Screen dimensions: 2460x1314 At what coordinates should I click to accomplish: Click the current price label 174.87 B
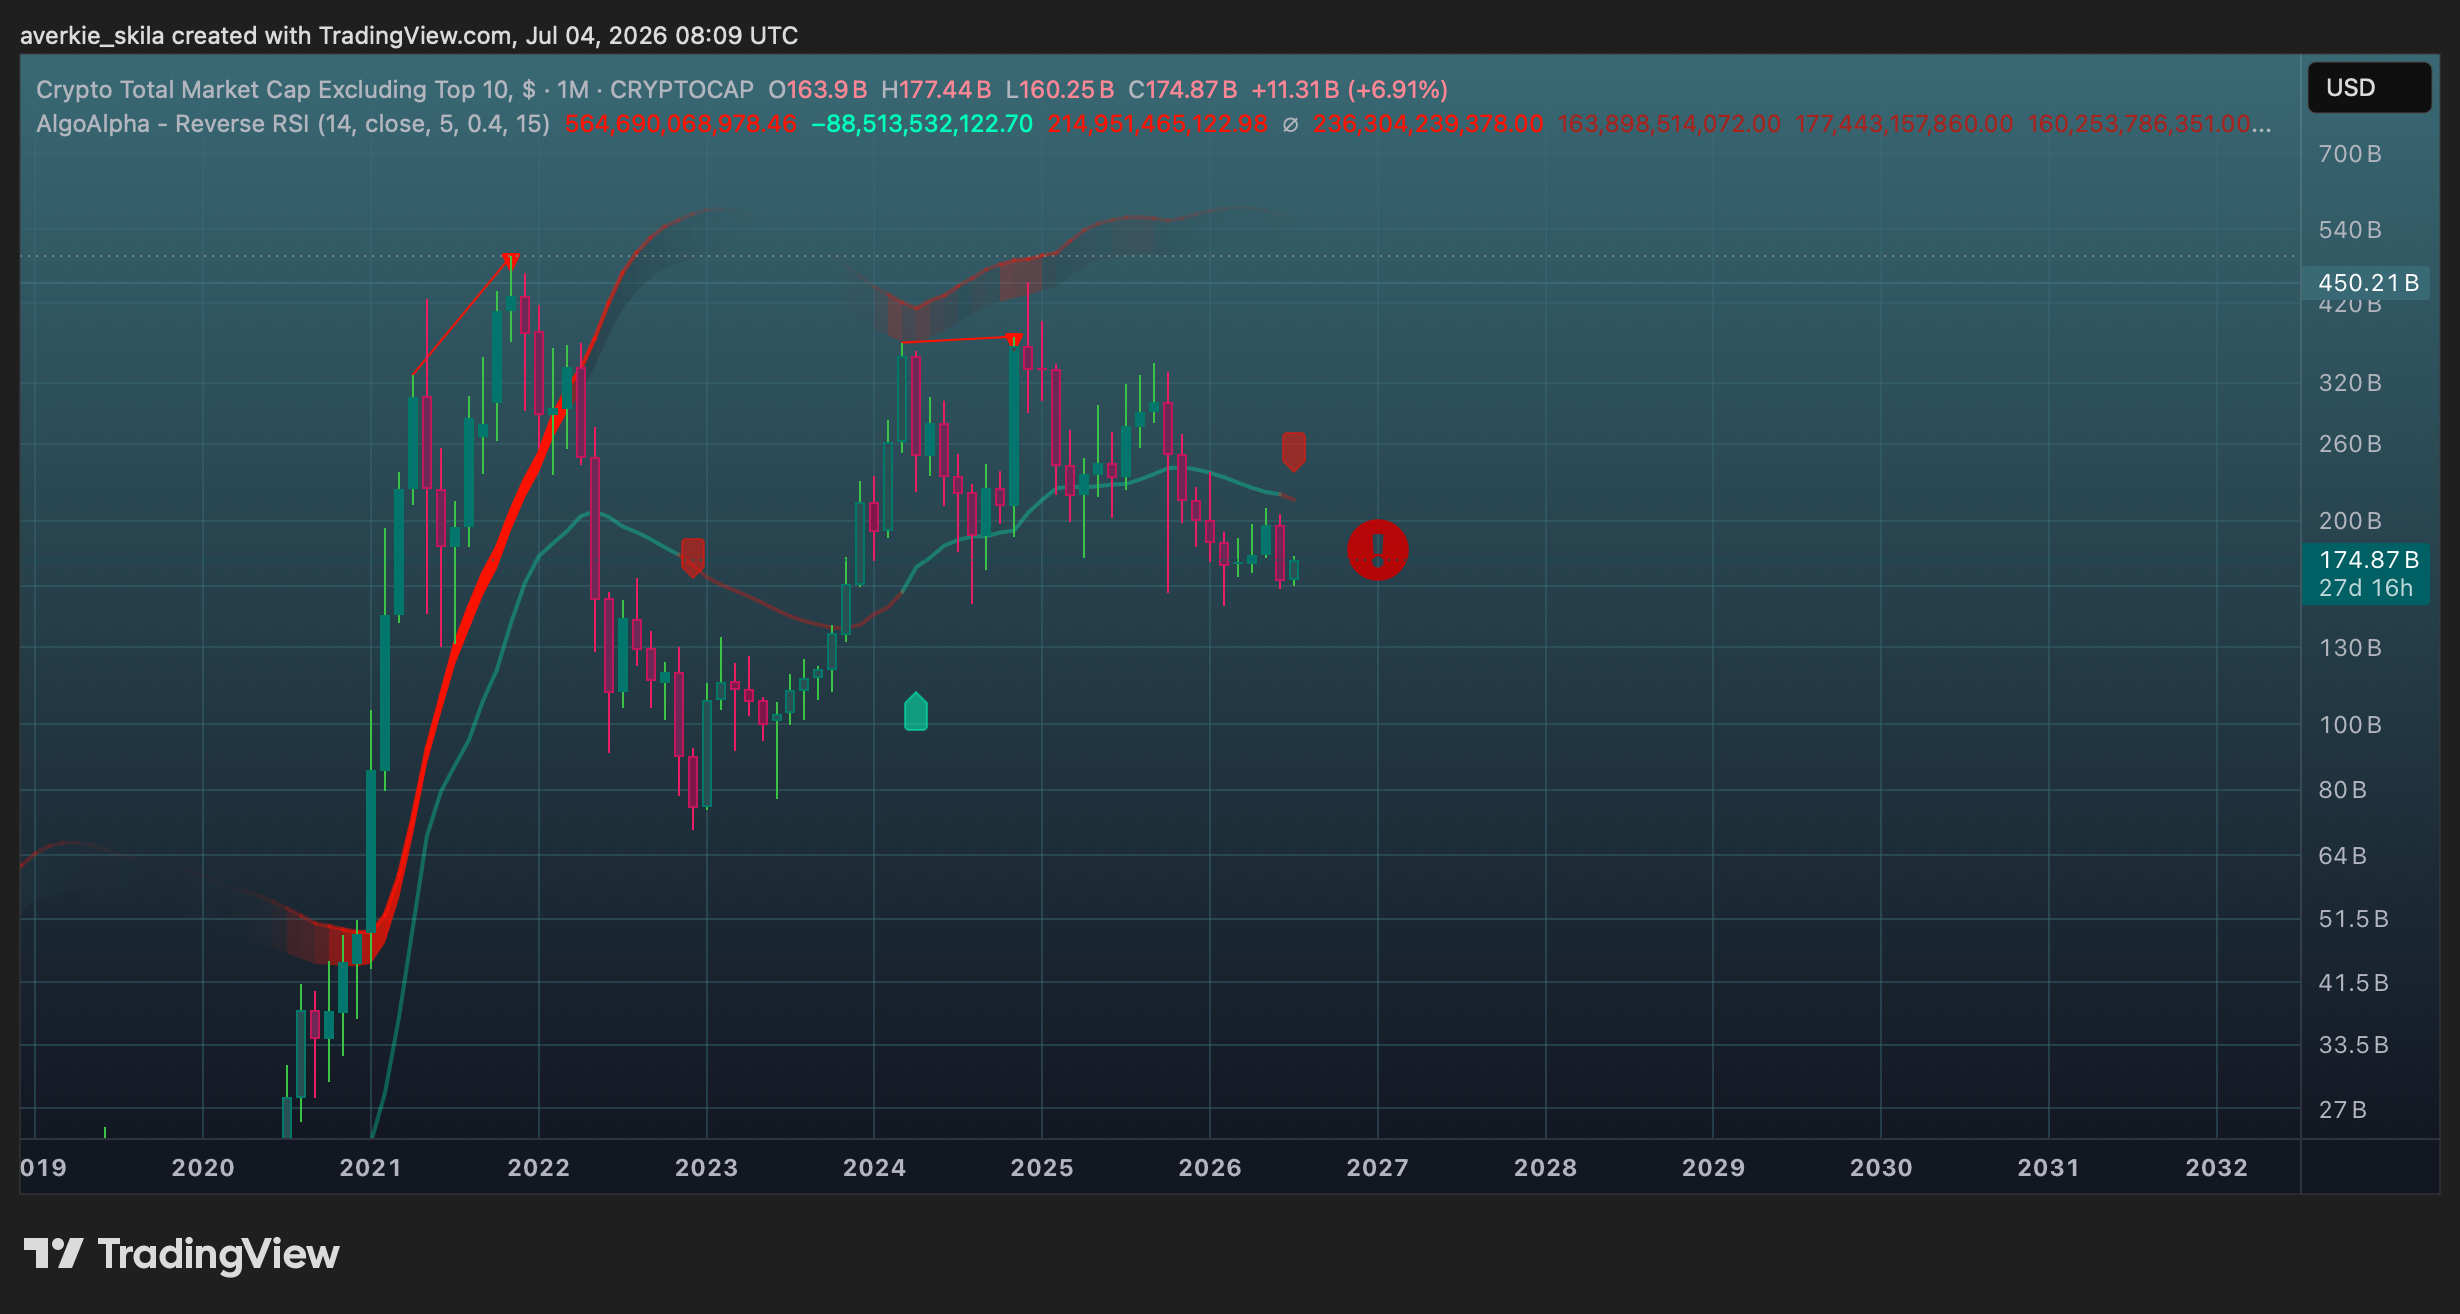click(2367, 560)
